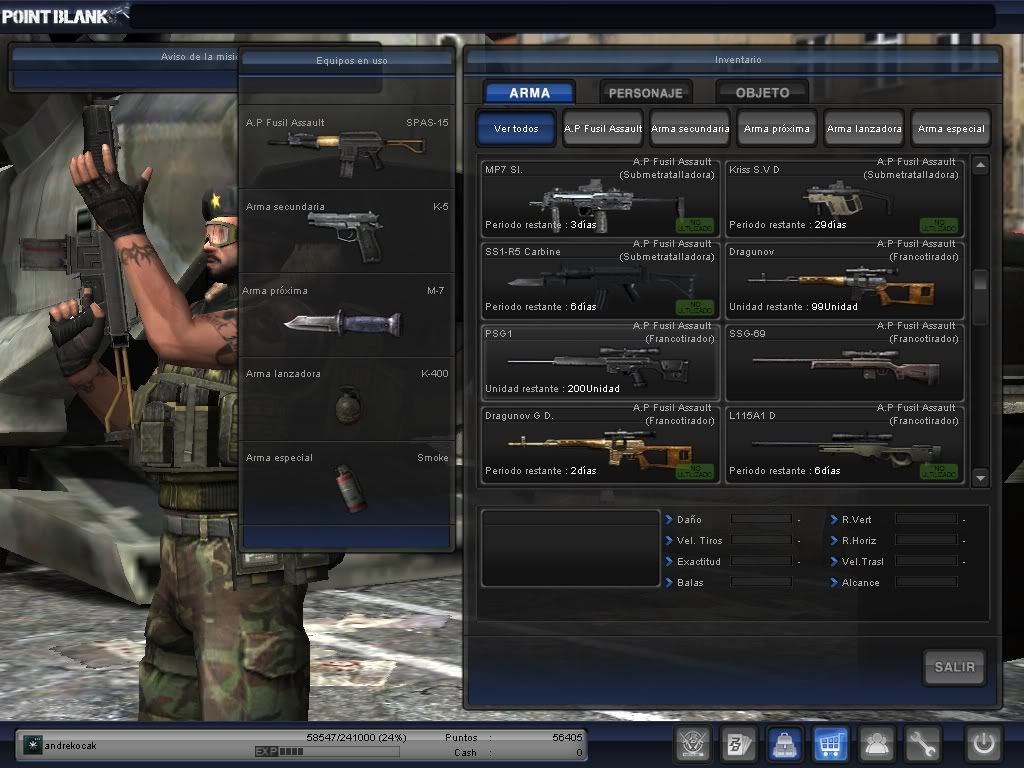Screen dimensions: 1024x768
Task: Click the equipped M-7 knife slot
Action: (347, 315)
